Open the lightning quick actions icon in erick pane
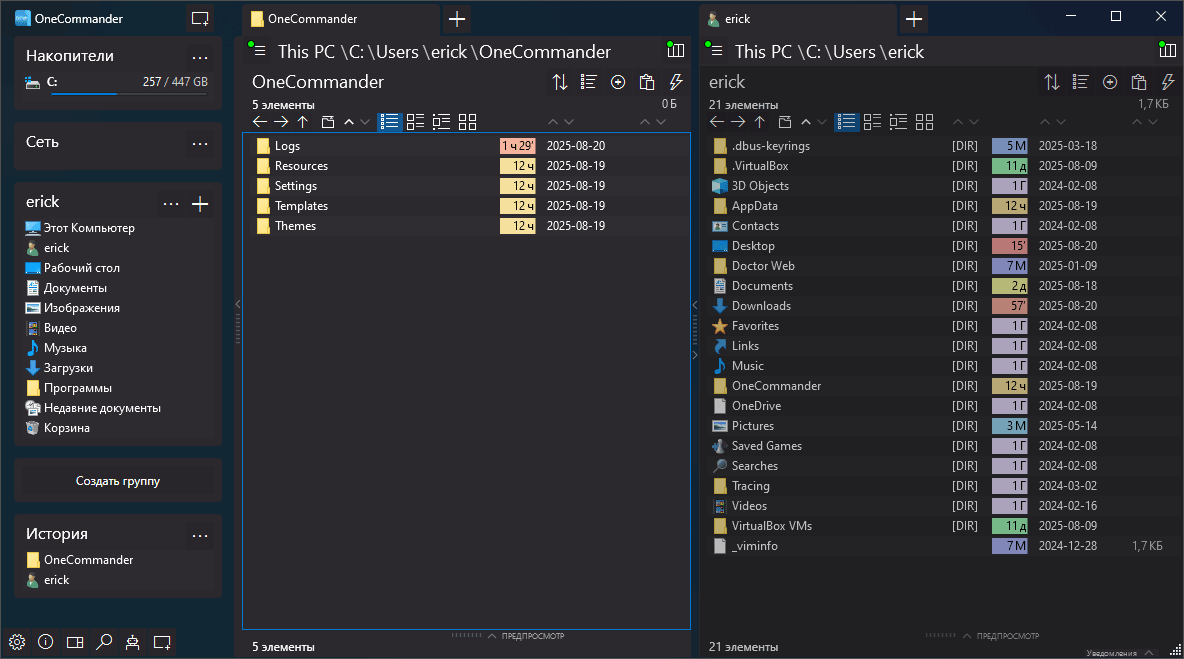Image resolution: width=1184 pixels, height=659 pixels. pyautogui.click(x=1167, y=82)
